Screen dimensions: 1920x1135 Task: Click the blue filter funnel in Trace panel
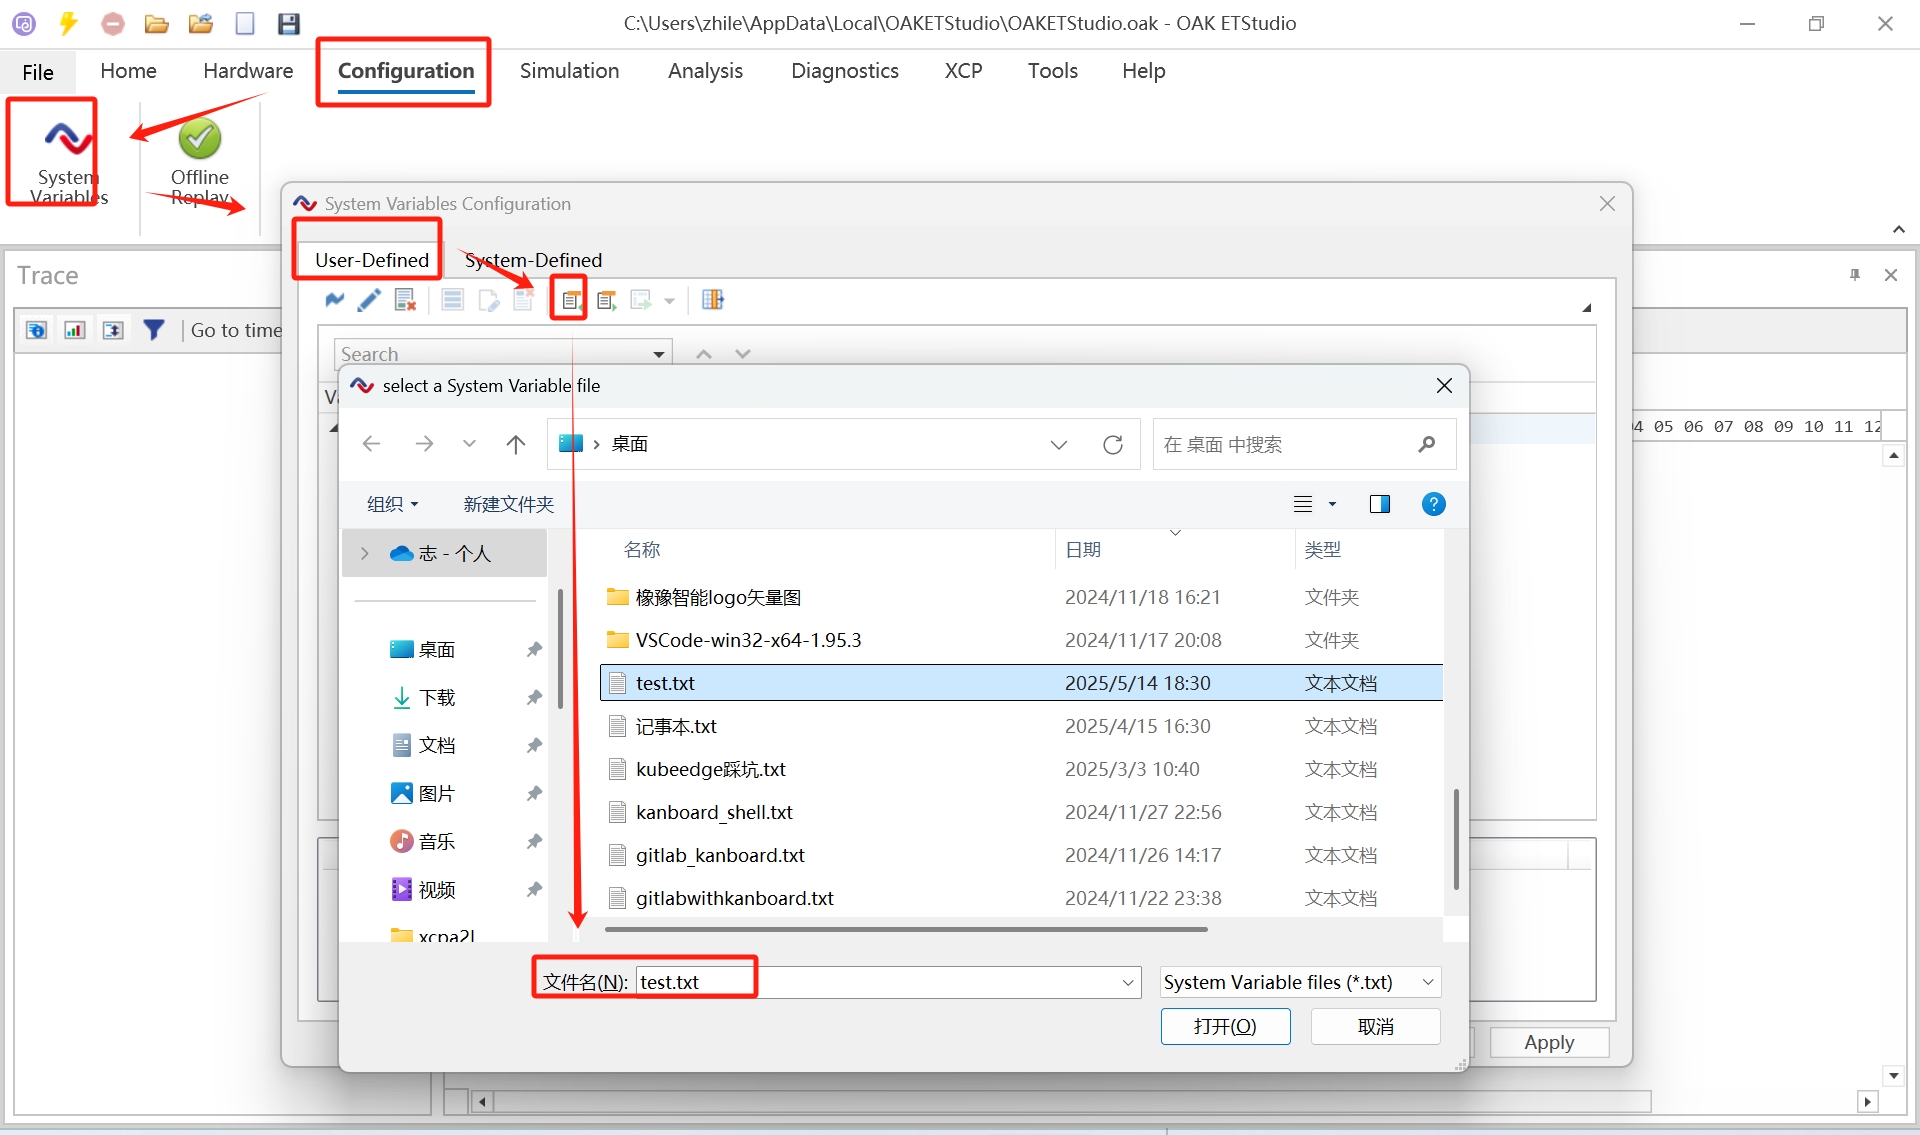[x=153, y=330]
